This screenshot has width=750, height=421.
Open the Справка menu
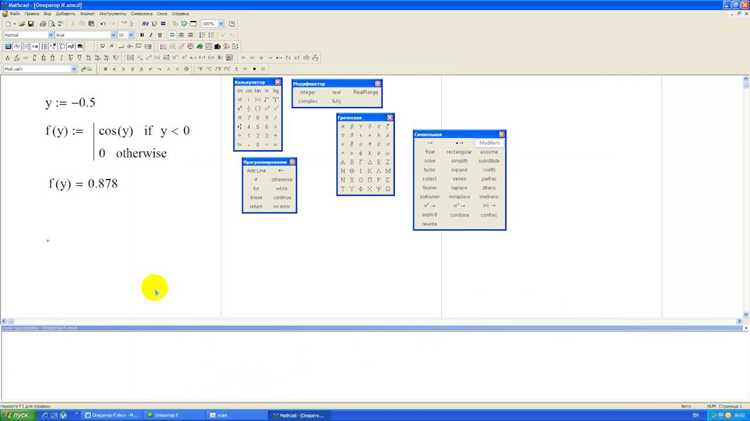point(180,14)
